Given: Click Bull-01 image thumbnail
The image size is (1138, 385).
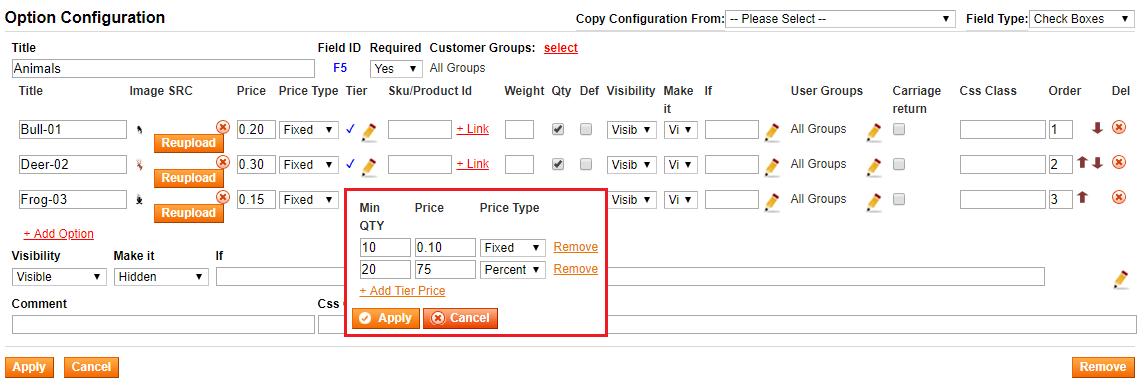Looking at the screenshot, I should 139,130.
